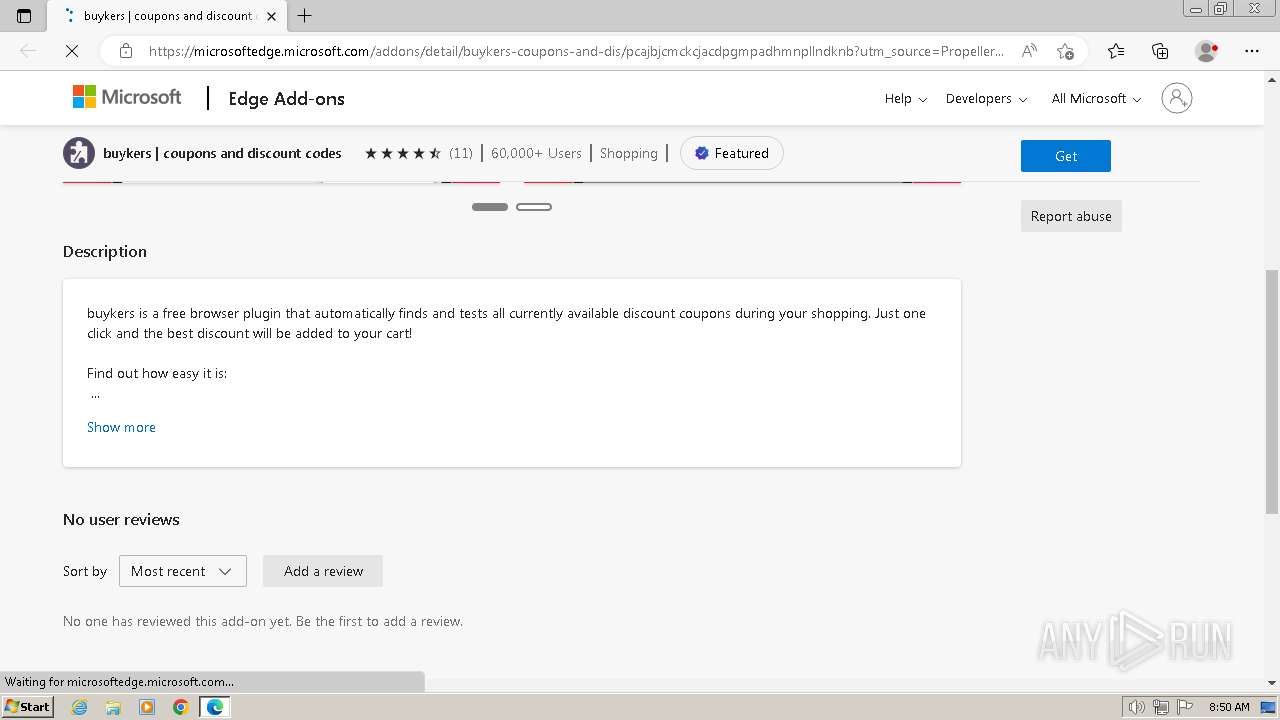Click the buykers extension title
Viewport: 1280px width, 720px height.
222,153
